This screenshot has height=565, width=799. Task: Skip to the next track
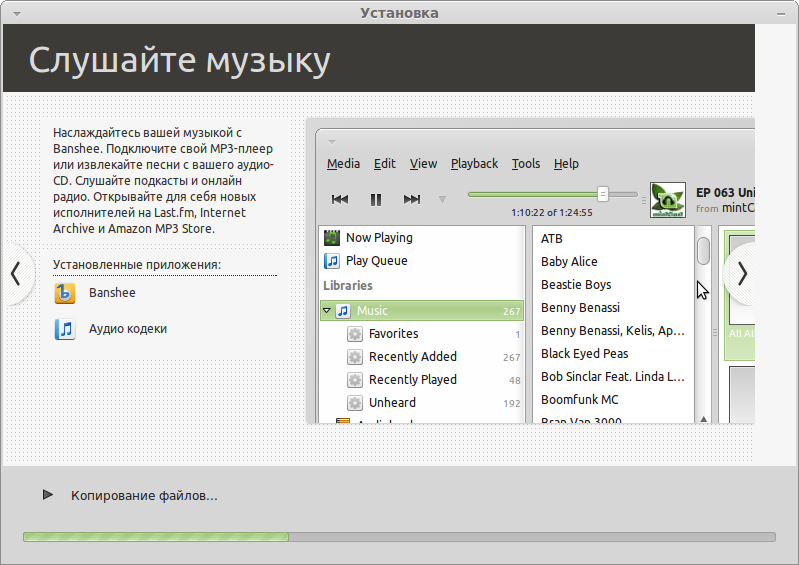click(412, 199)
